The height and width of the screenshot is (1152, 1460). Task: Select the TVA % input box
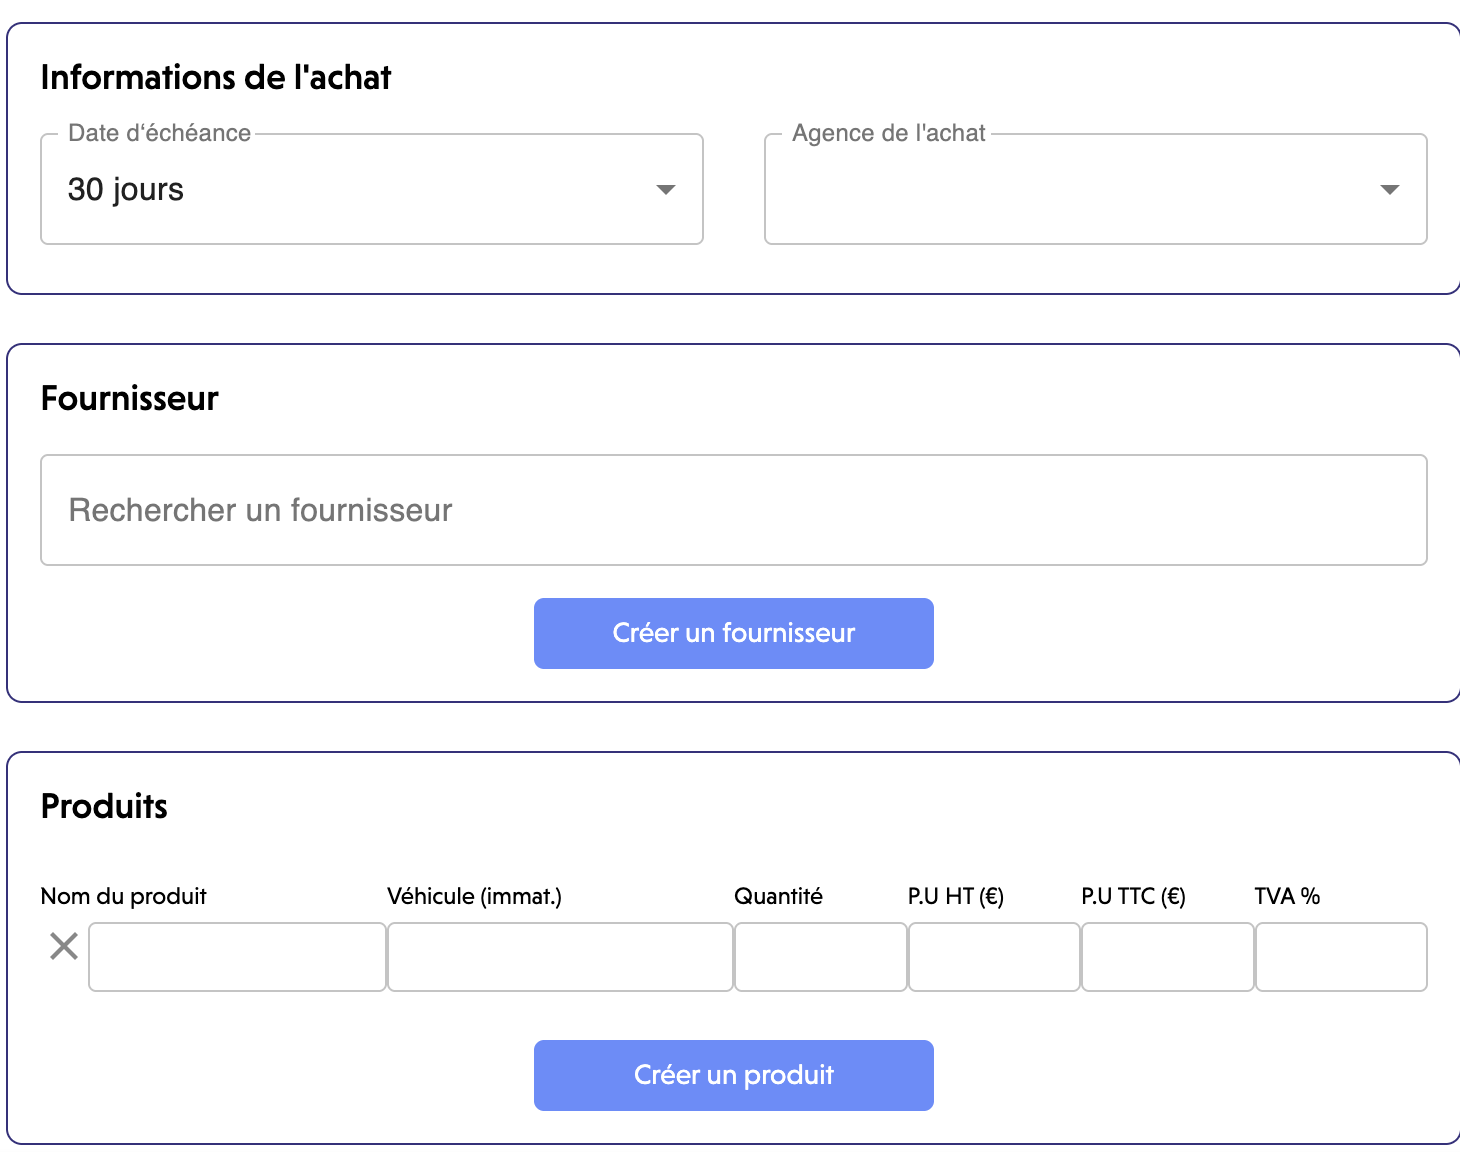(x=1341, y=957)
